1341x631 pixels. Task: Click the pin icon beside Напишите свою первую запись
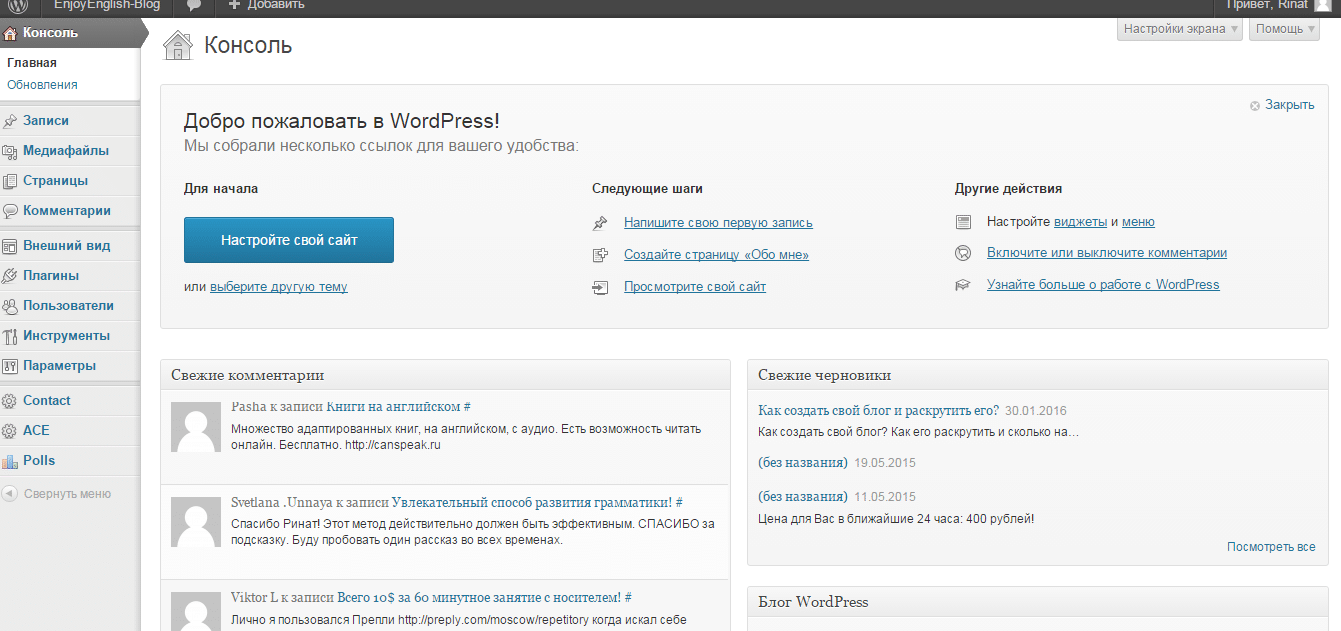pyautogui.click(x=600, y=223)
